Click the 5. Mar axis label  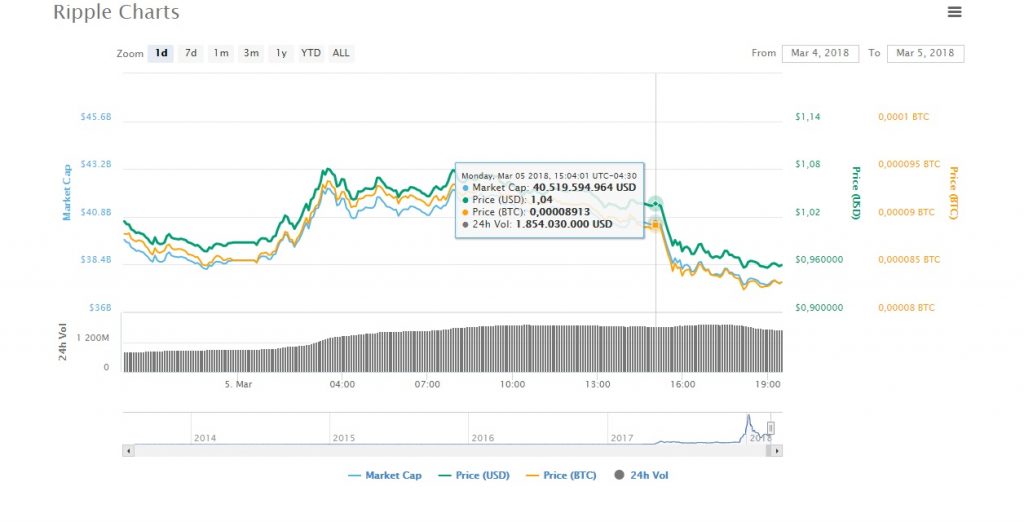coord(238,384)
